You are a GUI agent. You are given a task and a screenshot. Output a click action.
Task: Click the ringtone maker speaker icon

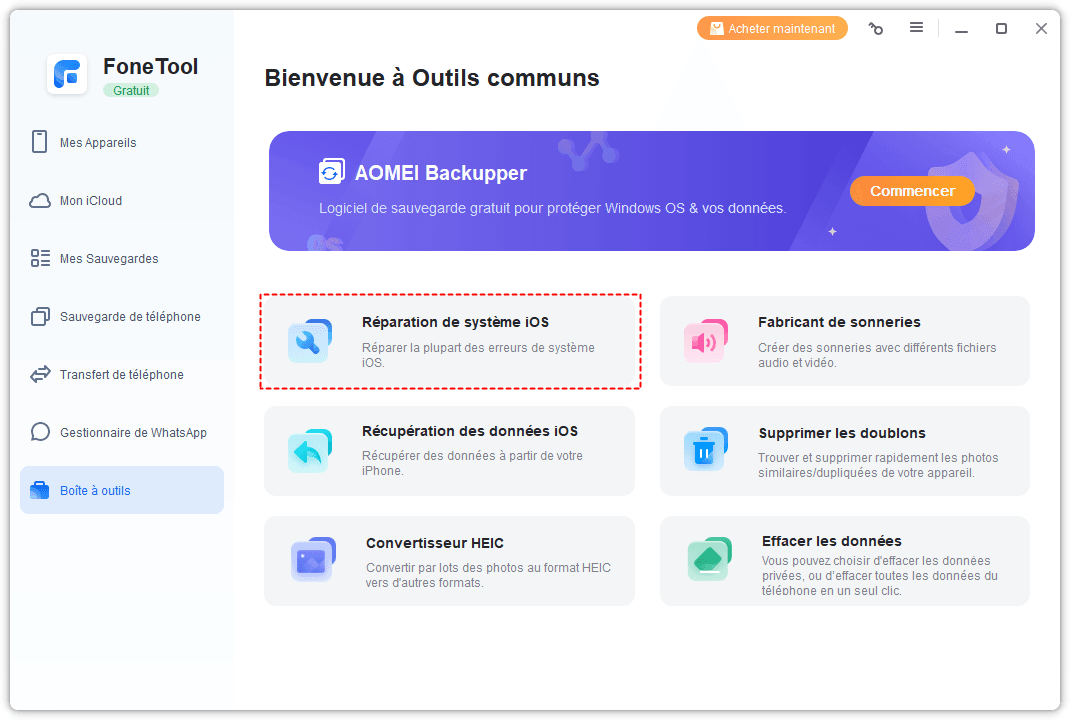point(705,341)
